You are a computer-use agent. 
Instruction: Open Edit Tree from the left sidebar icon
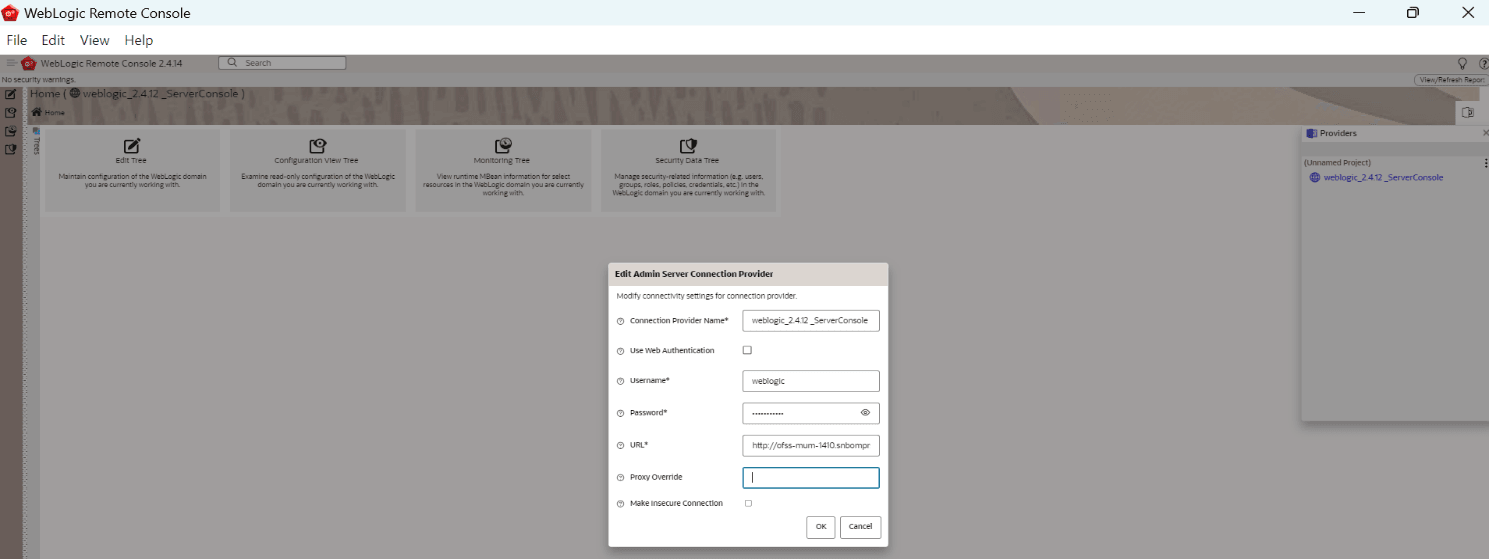(x=11, y=94)
